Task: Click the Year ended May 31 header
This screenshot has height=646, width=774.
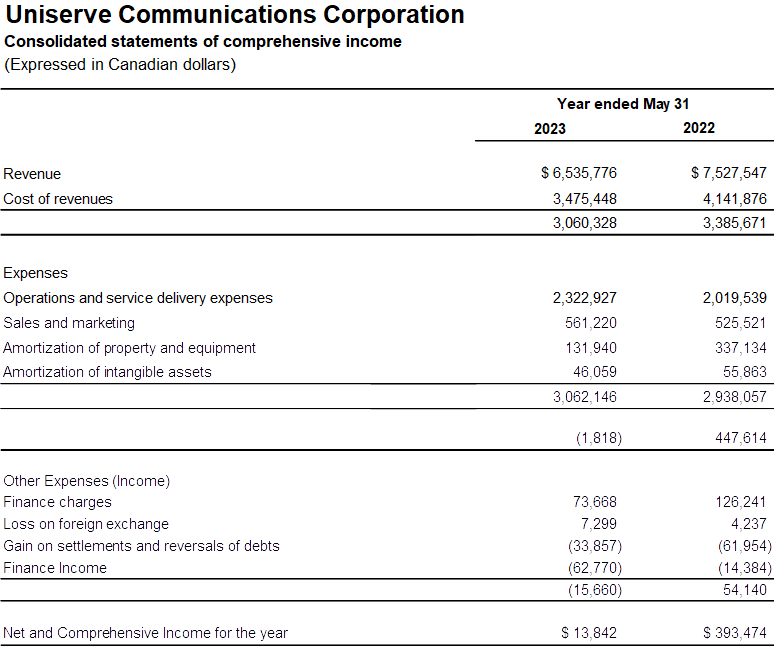Action: (x=622, y=104)
